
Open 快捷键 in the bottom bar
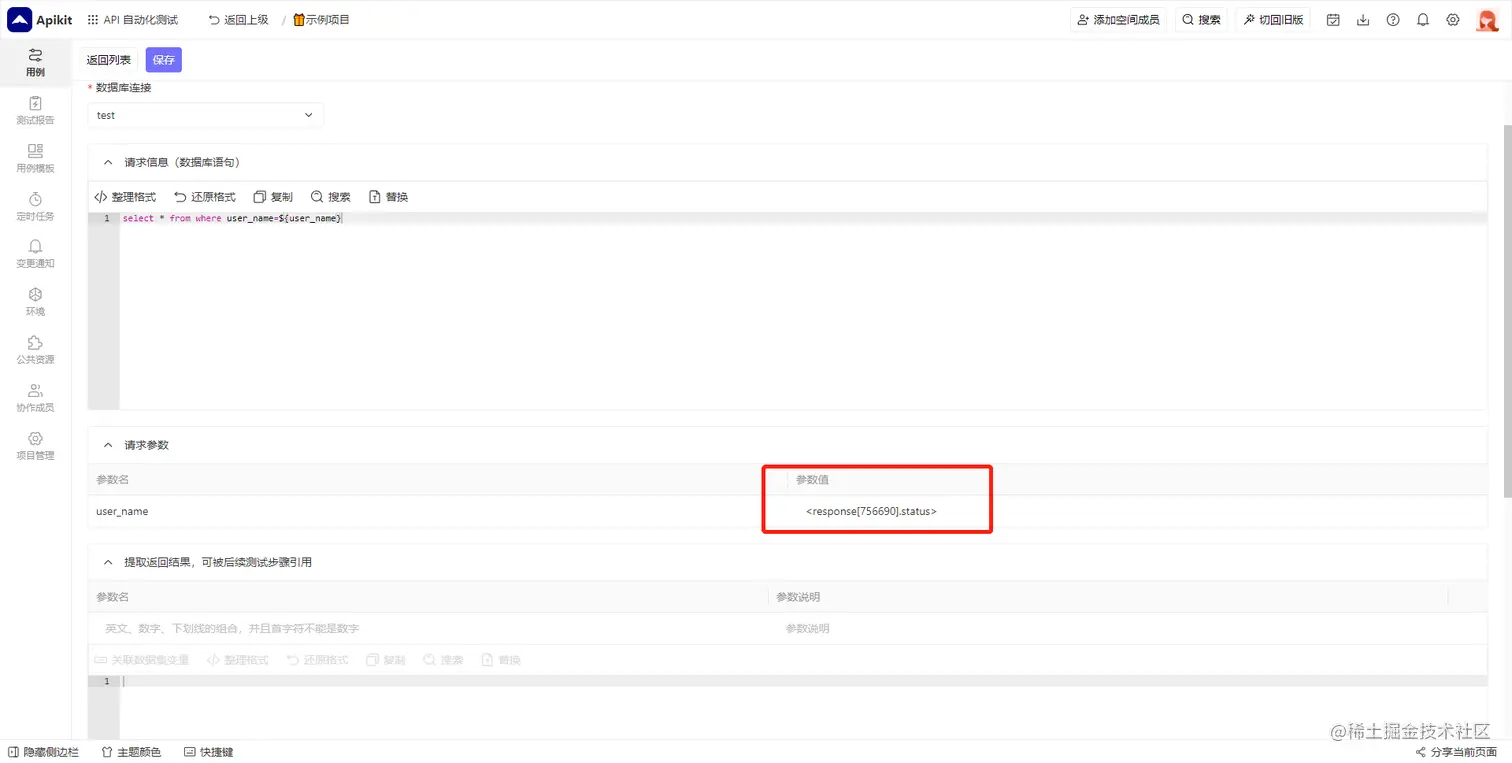point(209,752)
